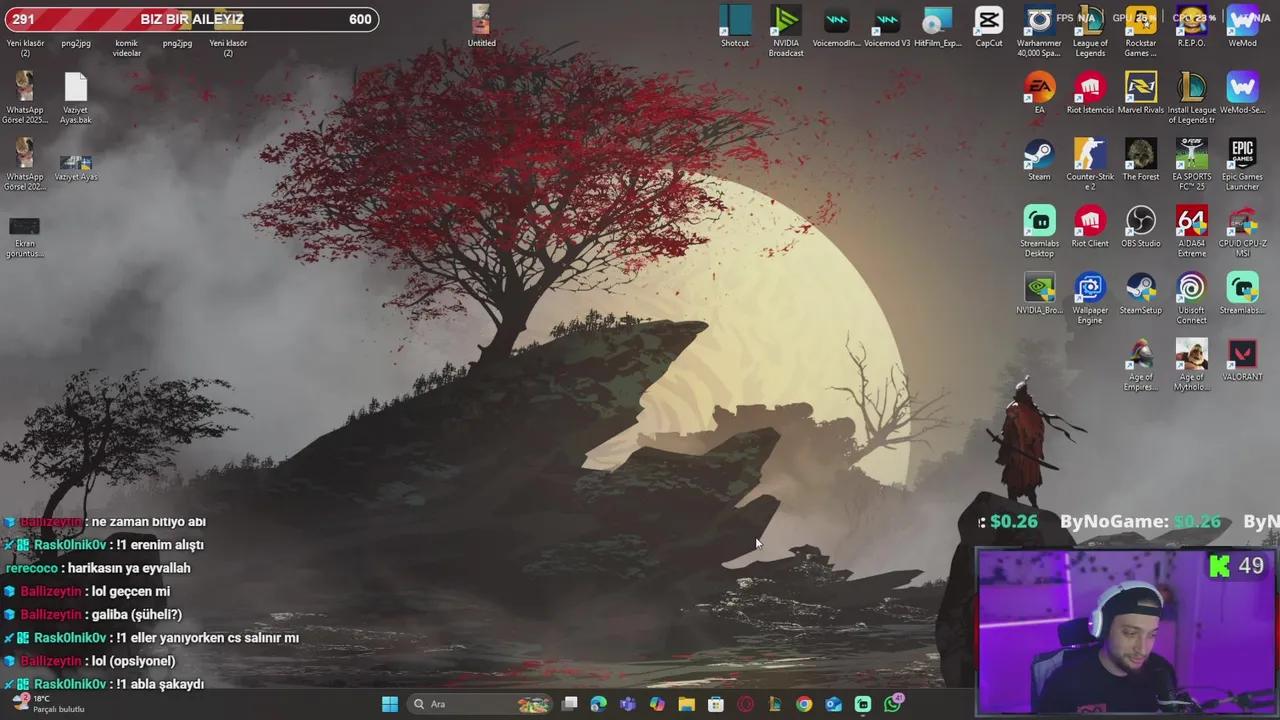
Task: Select the Steam desktop shortcut
Action: tap(1039, 160)
